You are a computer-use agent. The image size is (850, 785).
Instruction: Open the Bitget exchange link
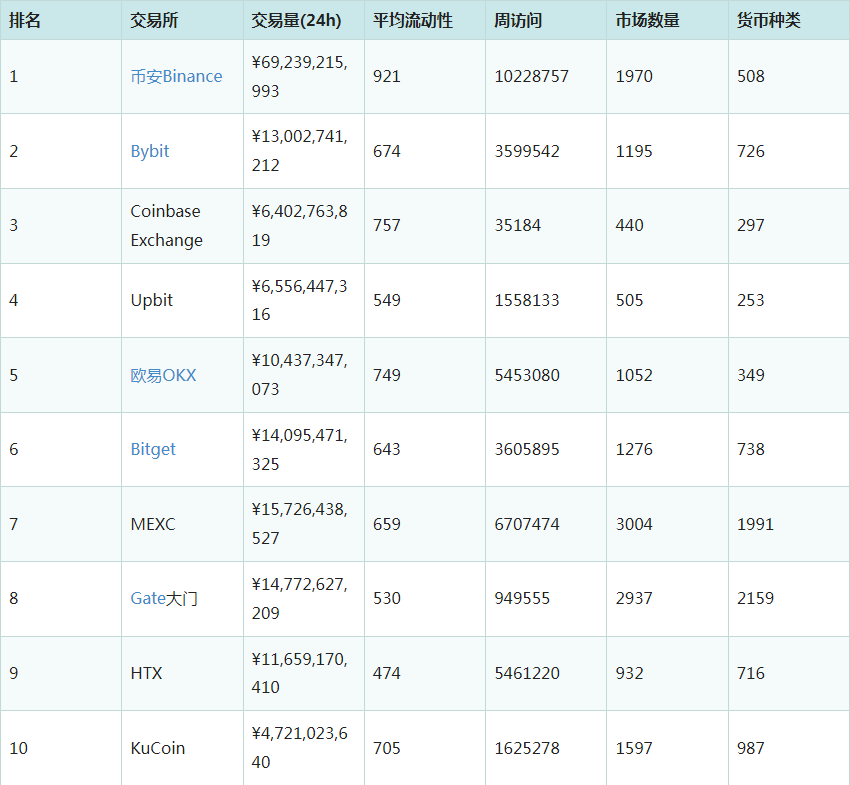(153, 449)
